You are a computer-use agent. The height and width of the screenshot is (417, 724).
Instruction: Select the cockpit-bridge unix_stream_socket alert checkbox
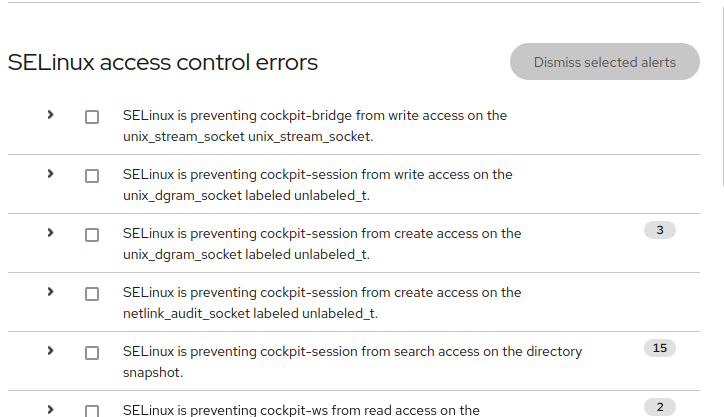(x=92, y=117)
